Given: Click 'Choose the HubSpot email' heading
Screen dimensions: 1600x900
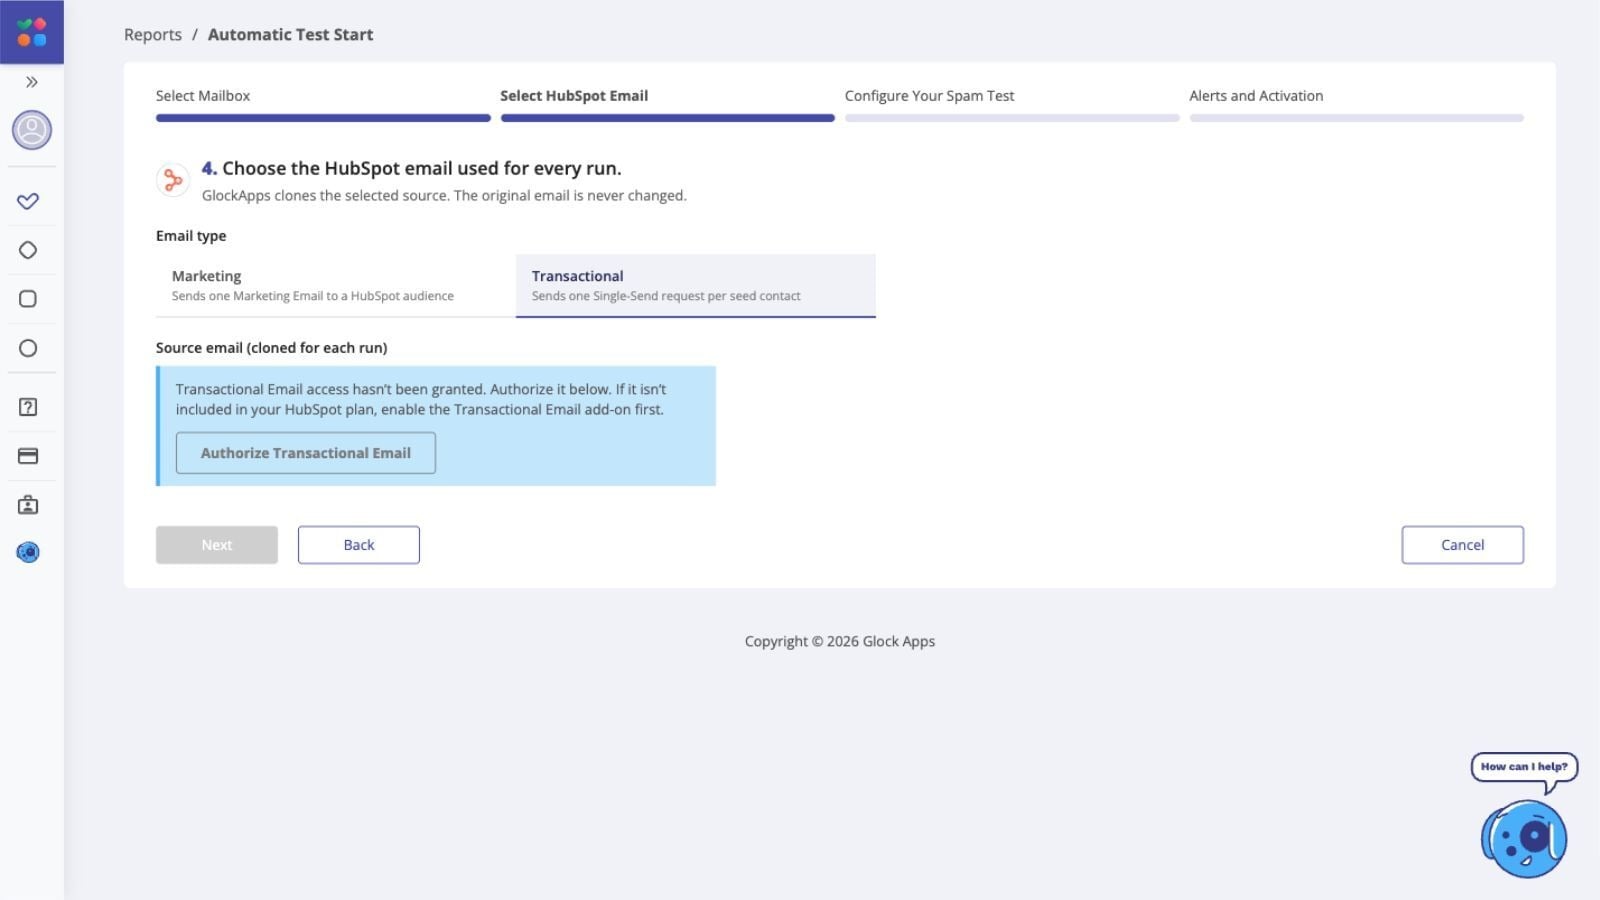Looking at the screenshot, I should click(412, 168).
